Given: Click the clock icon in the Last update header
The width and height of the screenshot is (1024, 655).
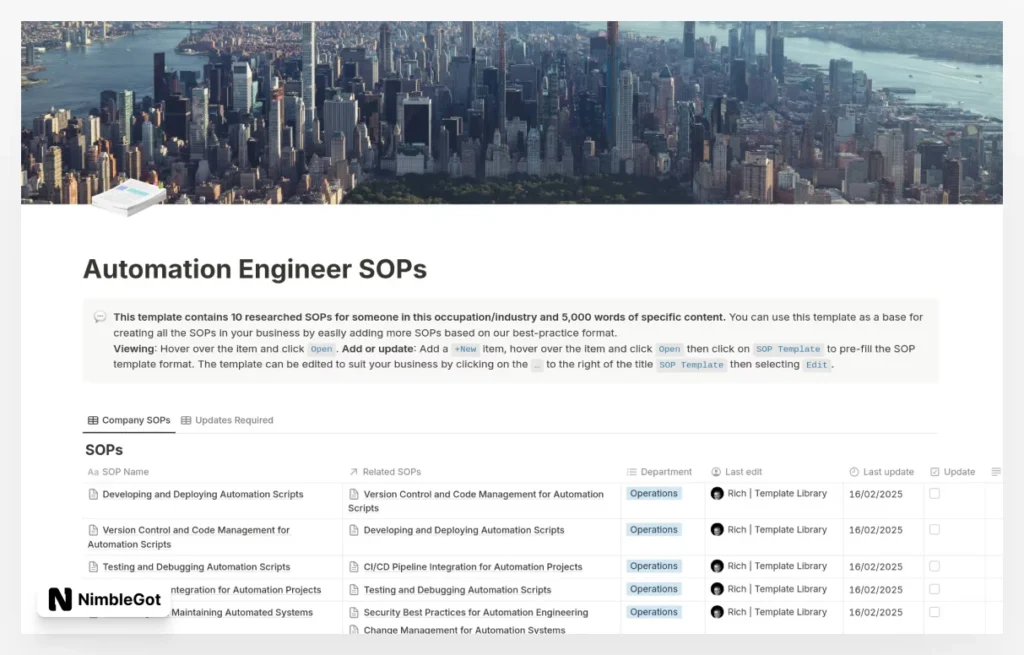Looking at the screenshot, I should (853, 471).
